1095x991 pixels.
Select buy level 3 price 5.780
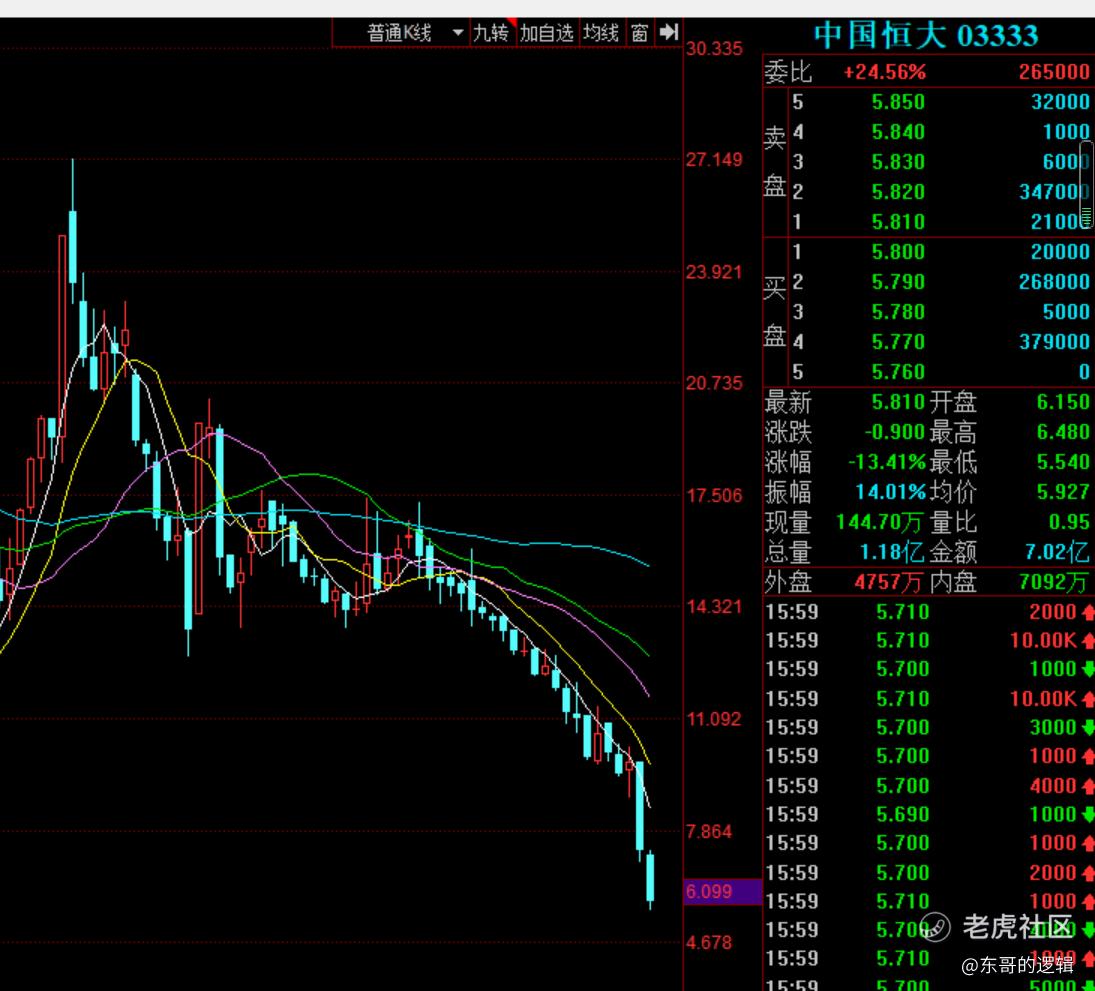coord(898,312)
